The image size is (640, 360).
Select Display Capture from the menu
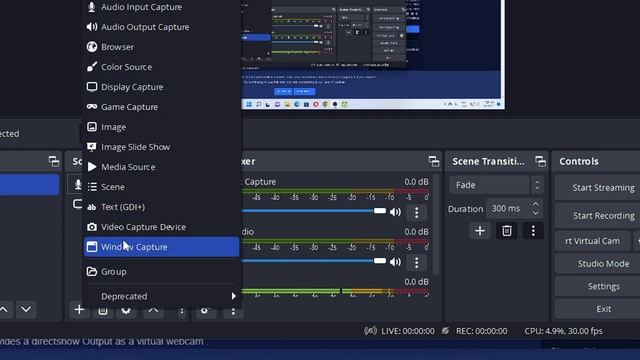coord(162,87)
